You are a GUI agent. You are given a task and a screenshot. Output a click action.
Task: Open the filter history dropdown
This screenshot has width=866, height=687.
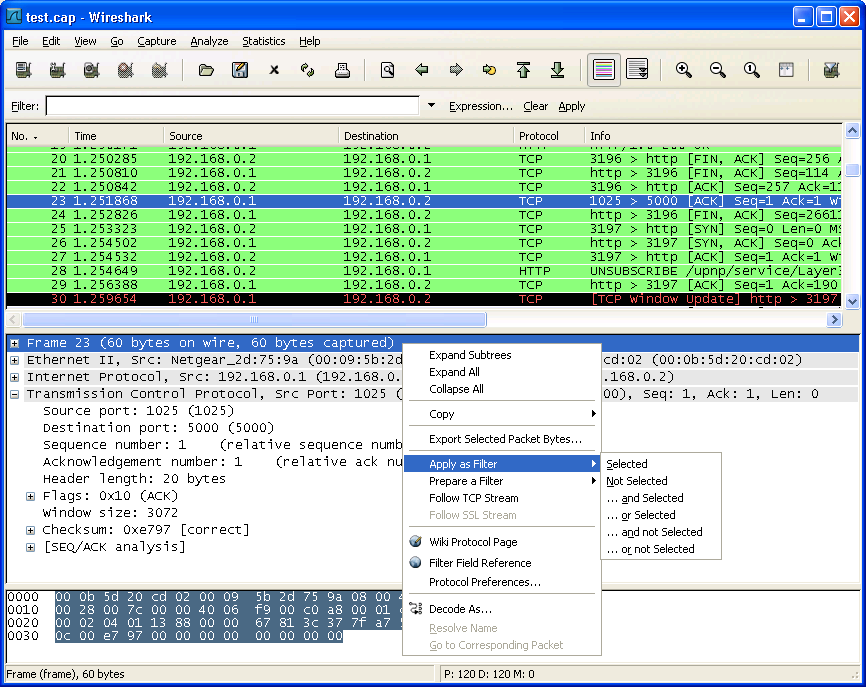click(x=430, y=105)
